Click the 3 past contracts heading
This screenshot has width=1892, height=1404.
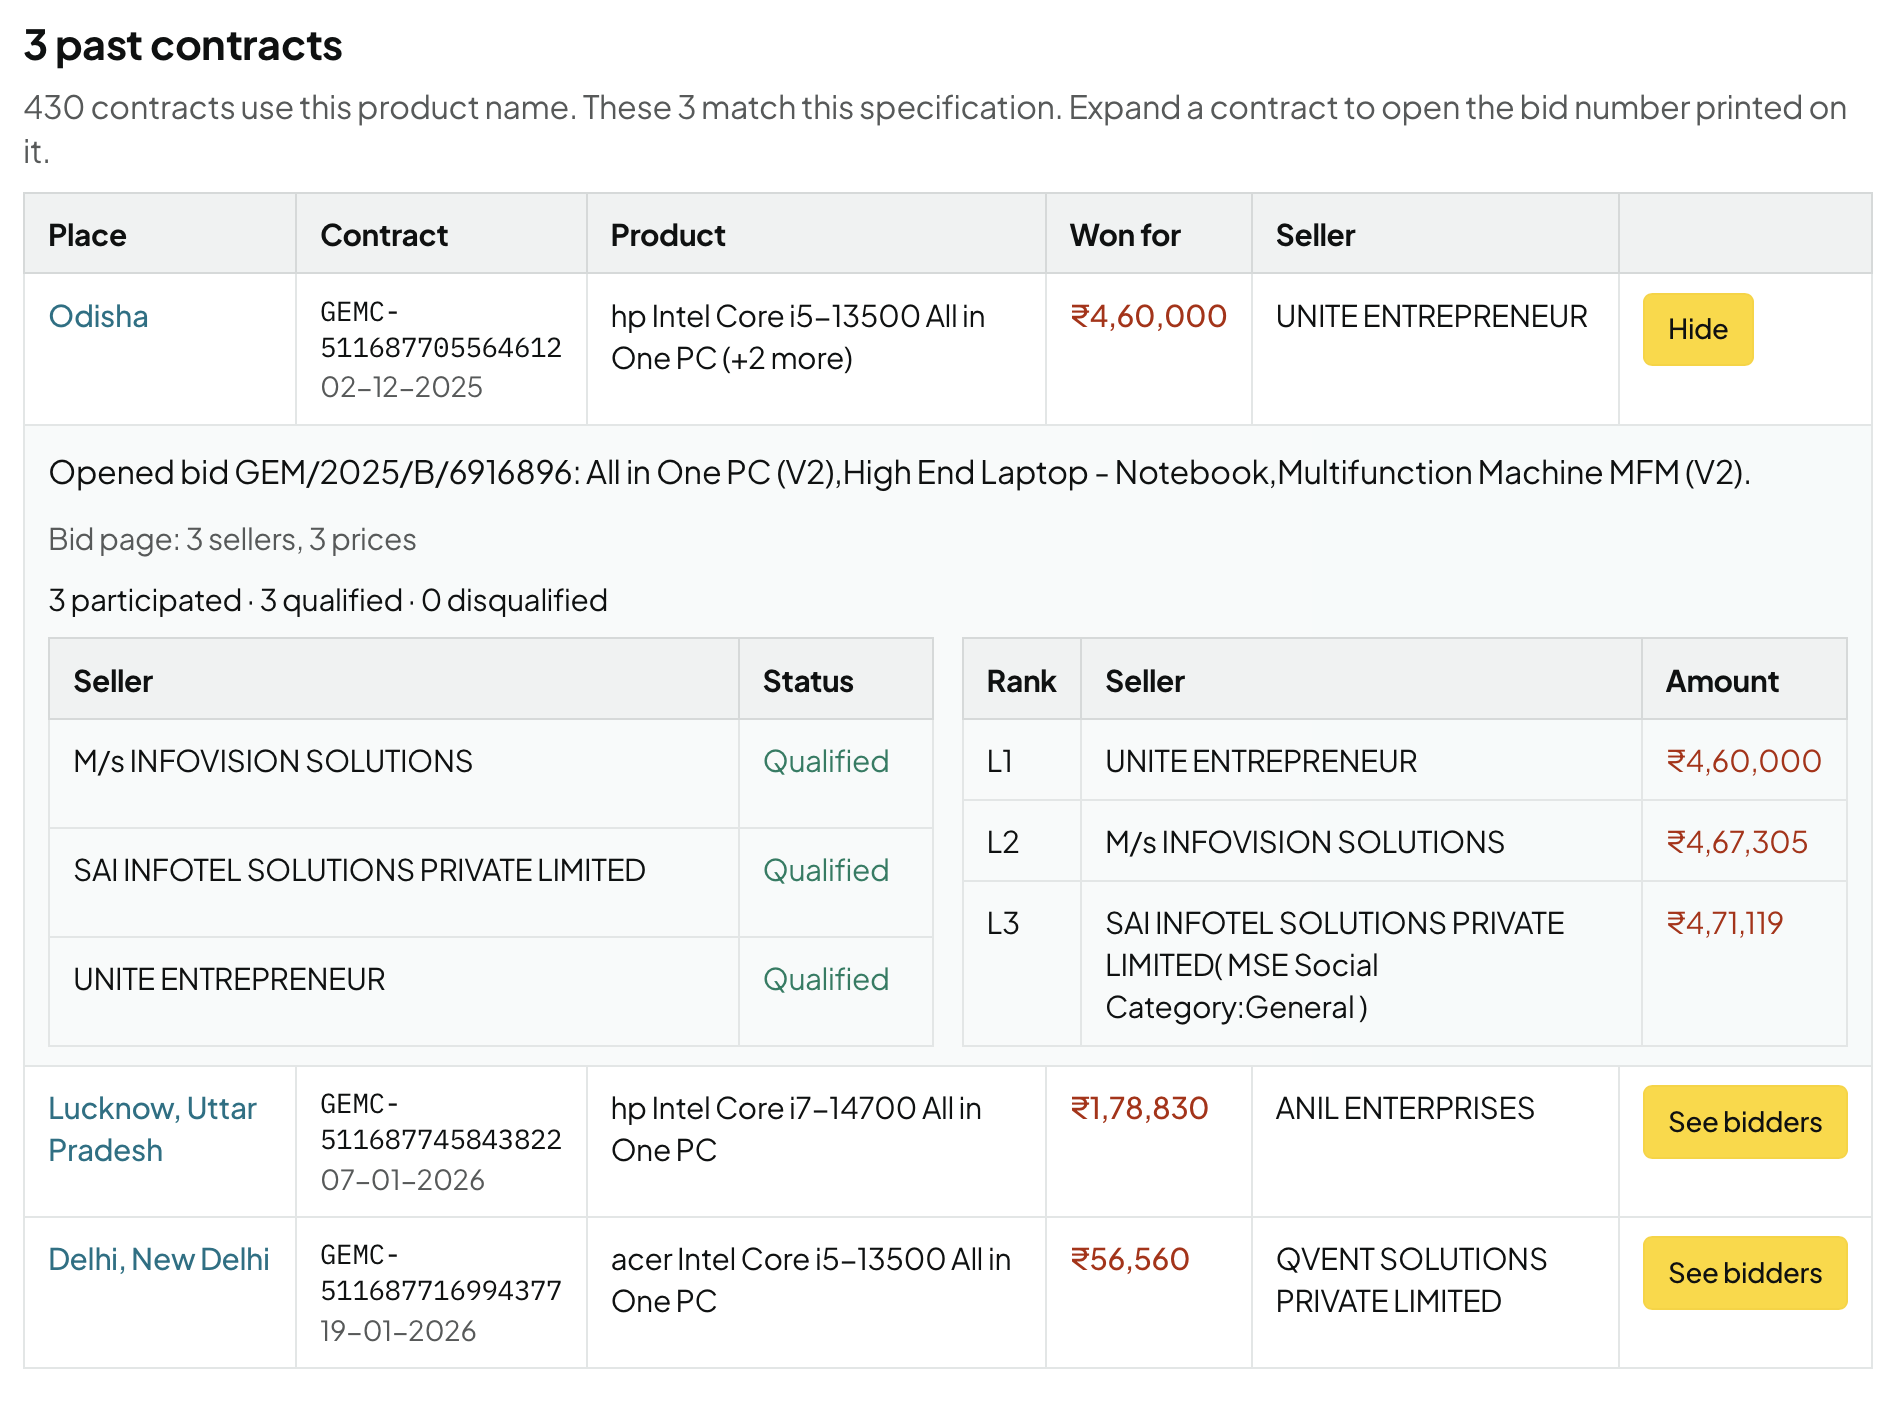183,46
